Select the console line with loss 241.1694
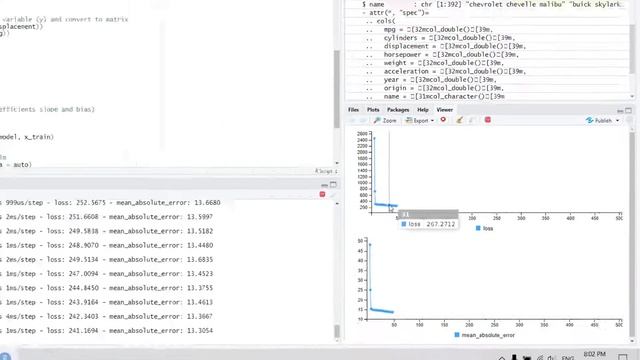The height and width of the screenshot is (360, 640). 106,331
